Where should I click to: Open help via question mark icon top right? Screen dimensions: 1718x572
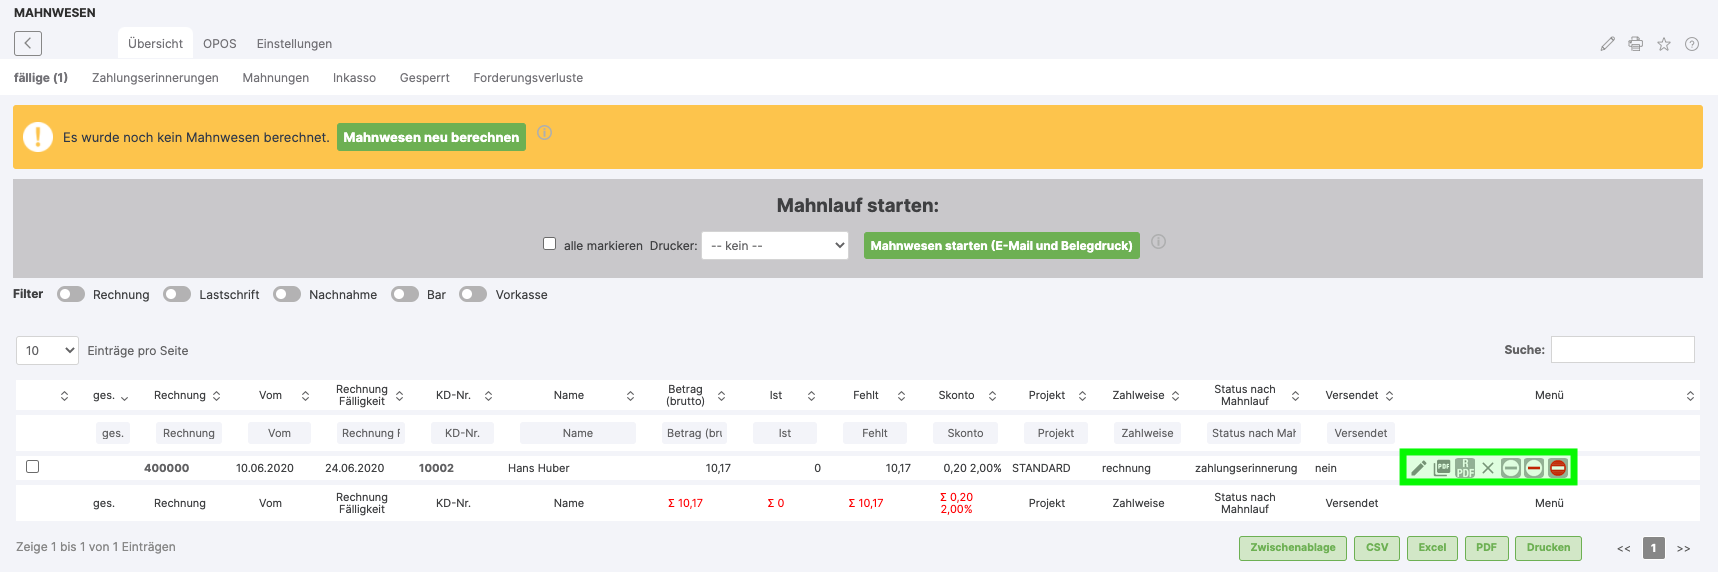point(1692,44)
